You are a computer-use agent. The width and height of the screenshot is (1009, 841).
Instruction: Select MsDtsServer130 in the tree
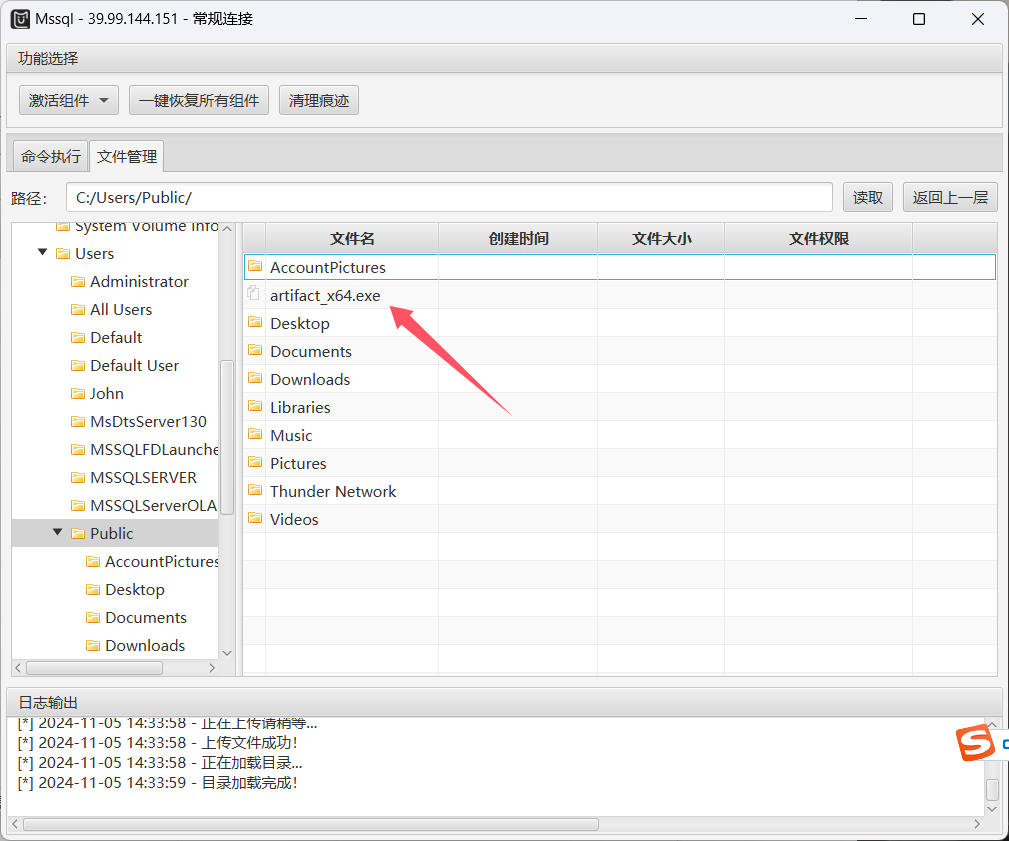click(148, 421)
